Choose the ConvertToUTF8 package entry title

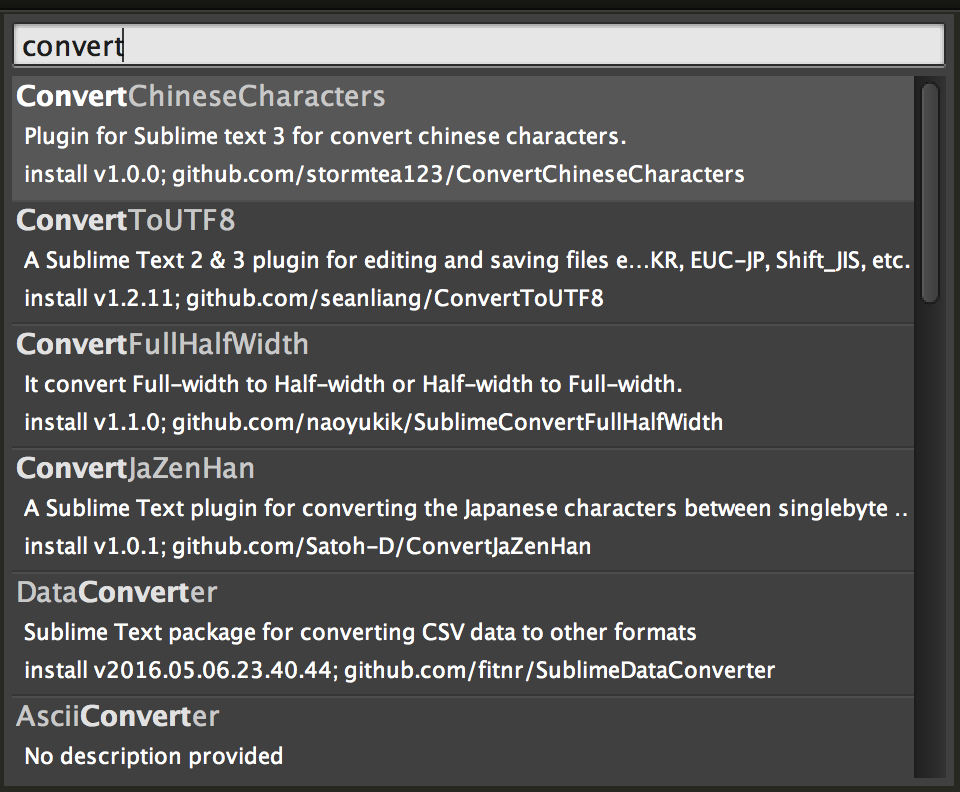coord(126,220)
